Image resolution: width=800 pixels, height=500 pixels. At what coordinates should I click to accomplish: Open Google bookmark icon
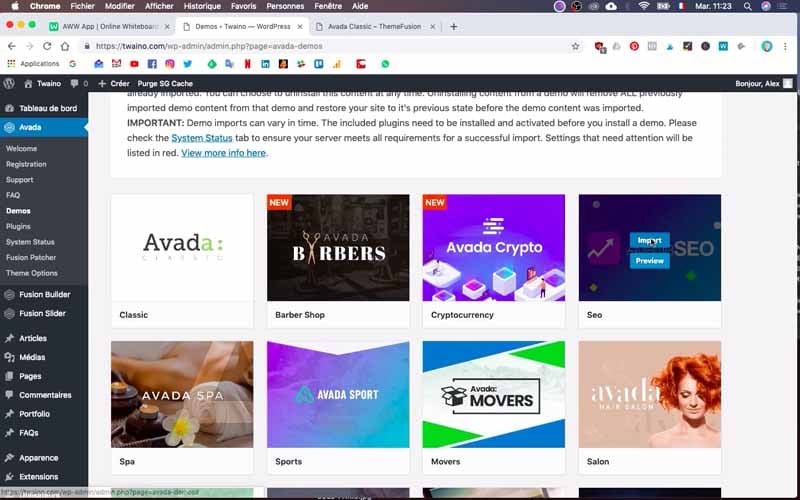coord(72,64)
